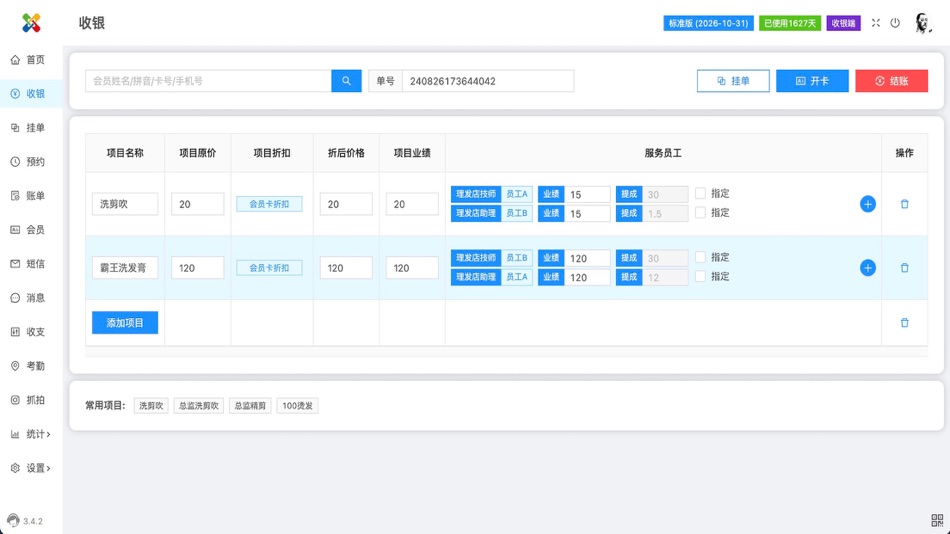Focus the member search field

(208, 81)
